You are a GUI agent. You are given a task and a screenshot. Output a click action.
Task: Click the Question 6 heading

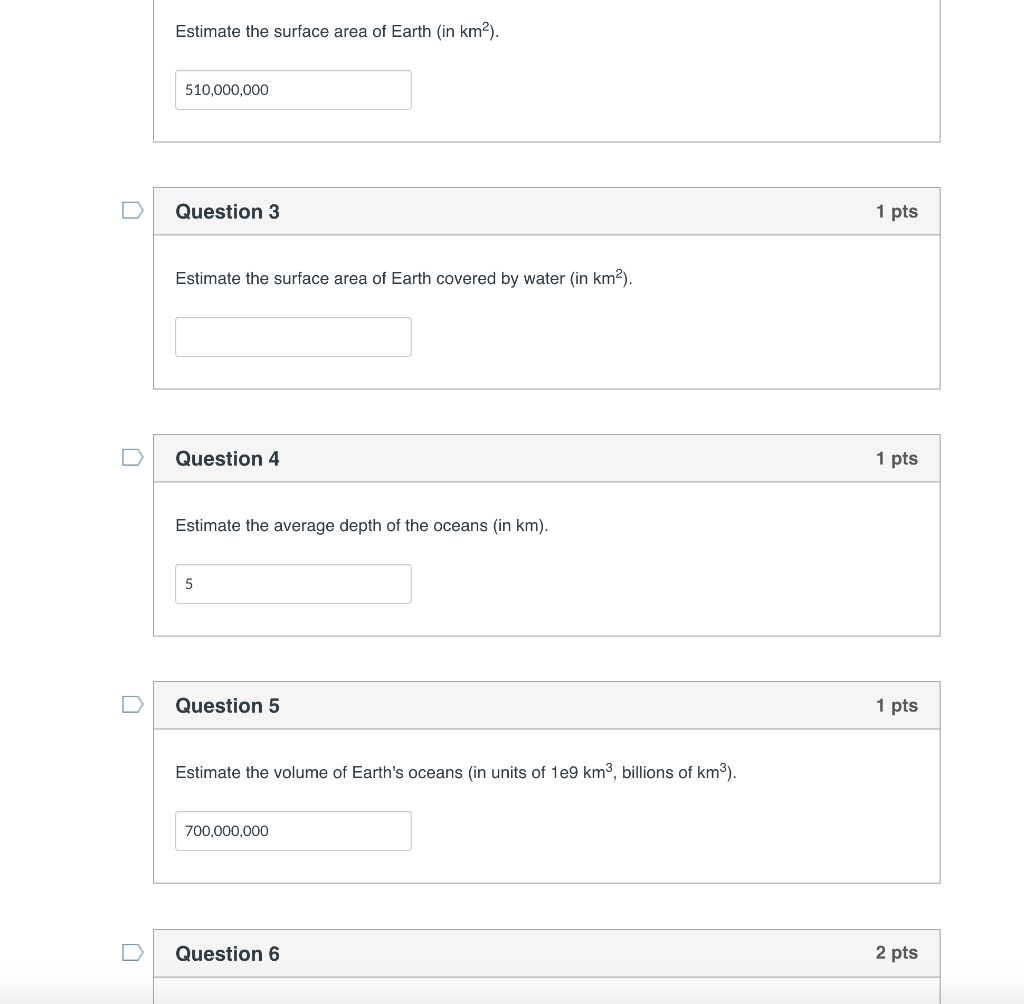point(227,953)
